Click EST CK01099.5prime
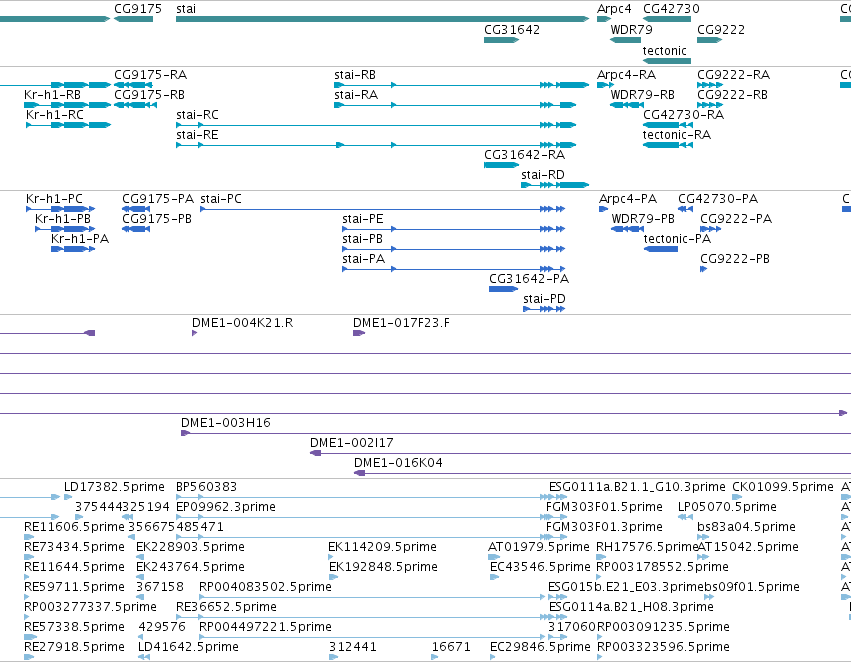The image size is (851, 662). pyautogui.click(x=783, y=487)
